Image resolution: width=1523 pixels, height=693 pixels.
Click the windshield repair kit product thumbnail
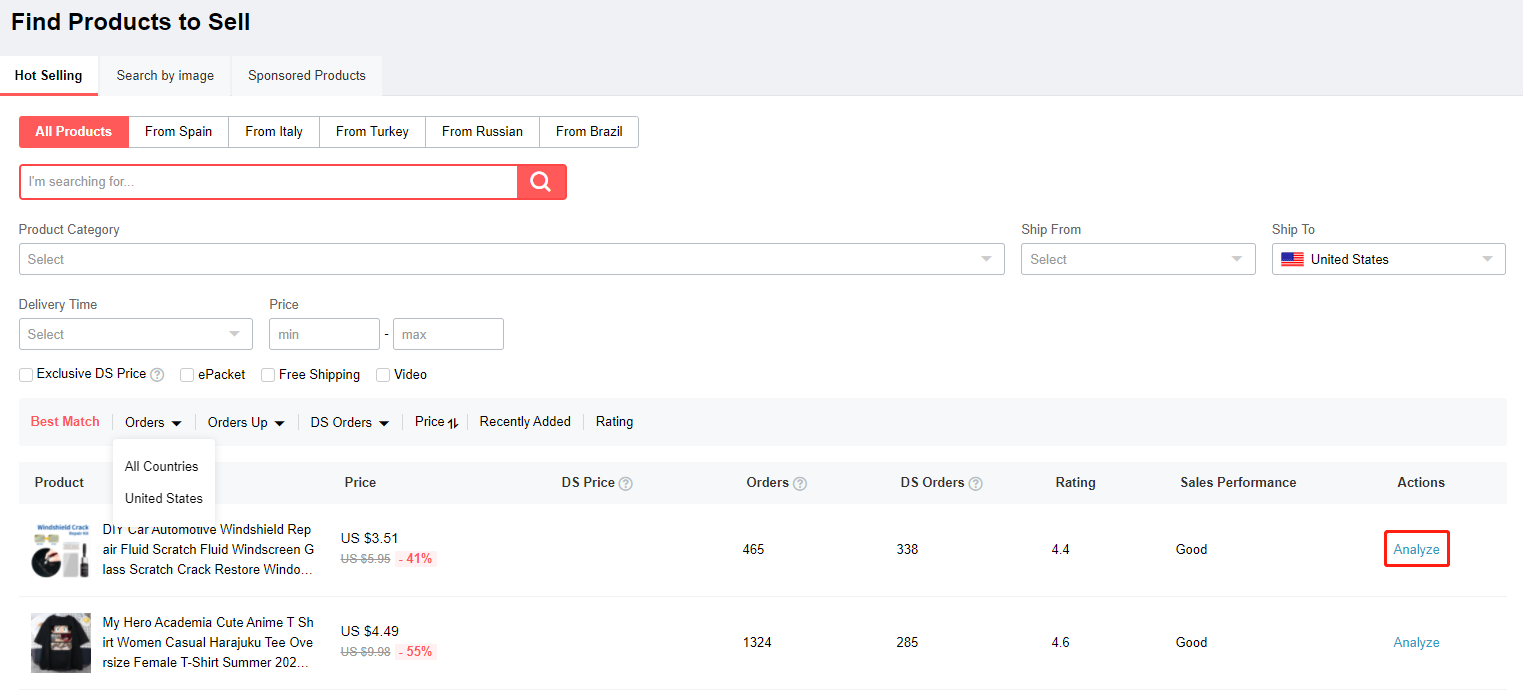[x=61, y=550]
